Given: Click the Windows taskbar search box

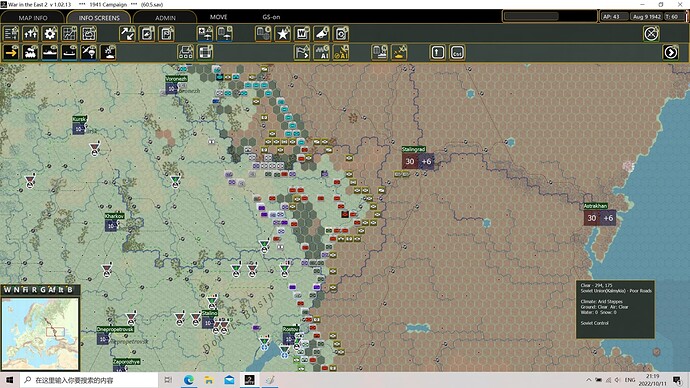Looking at the screenshot, I should coord(89,380).
